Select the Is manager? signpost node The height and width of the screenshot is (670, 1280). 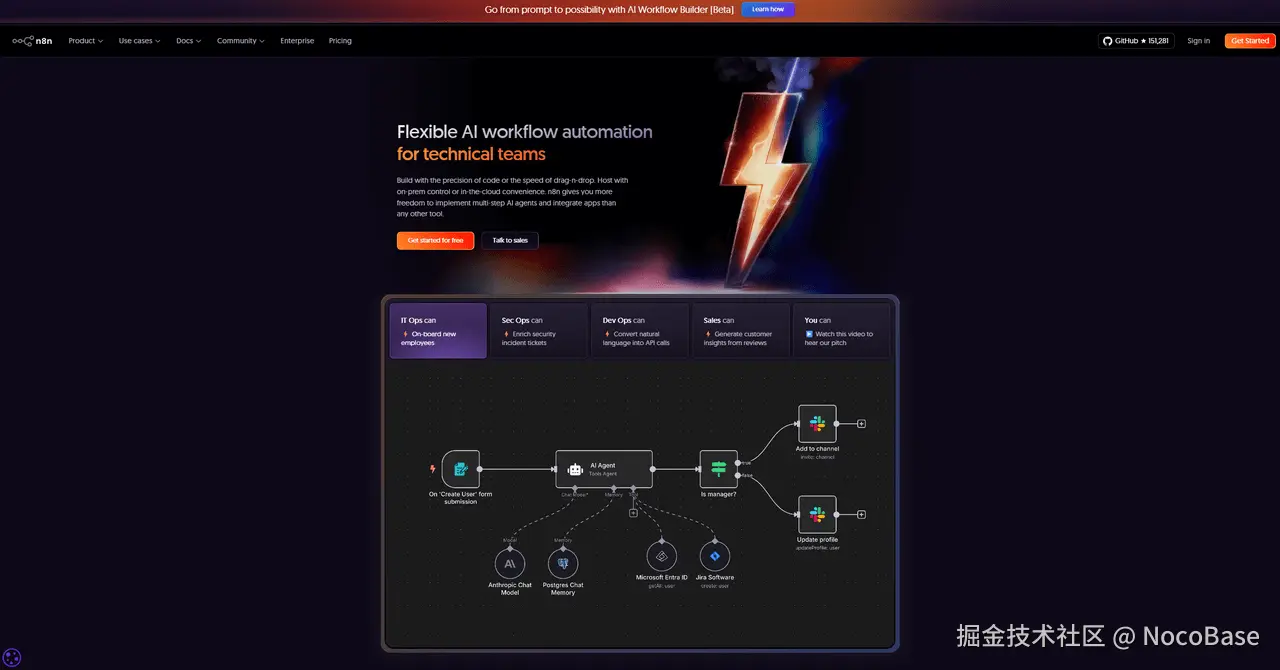(718, 468)
